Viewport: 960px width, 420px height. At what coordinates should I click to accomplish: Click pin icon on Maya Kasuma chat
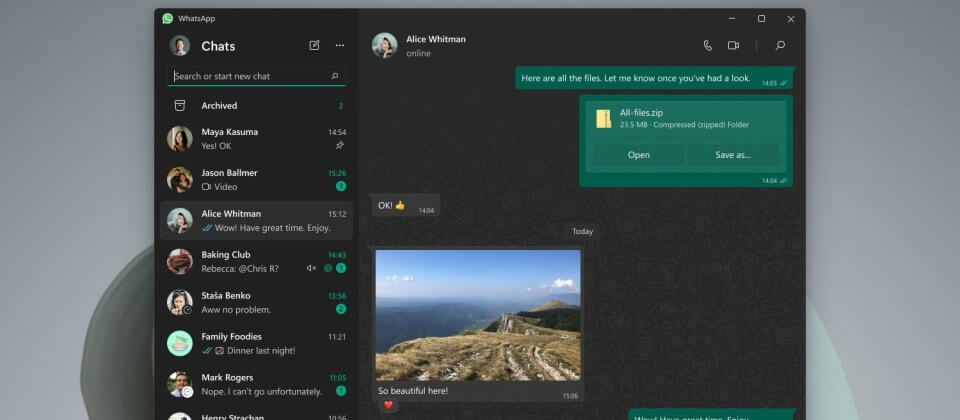(340, 146)
